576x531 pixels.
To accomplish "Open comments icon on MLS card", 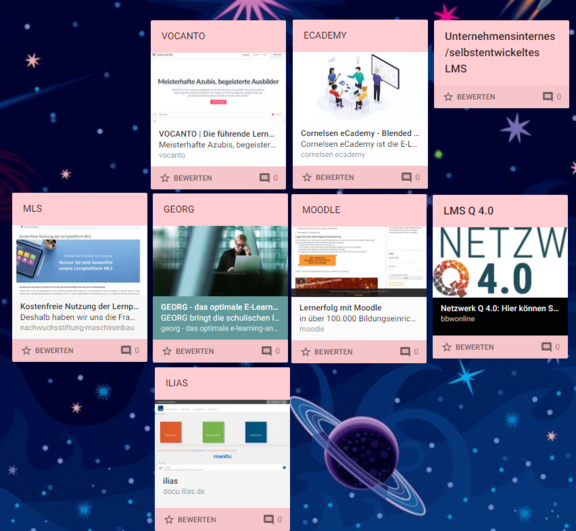I will click(126, 350).
